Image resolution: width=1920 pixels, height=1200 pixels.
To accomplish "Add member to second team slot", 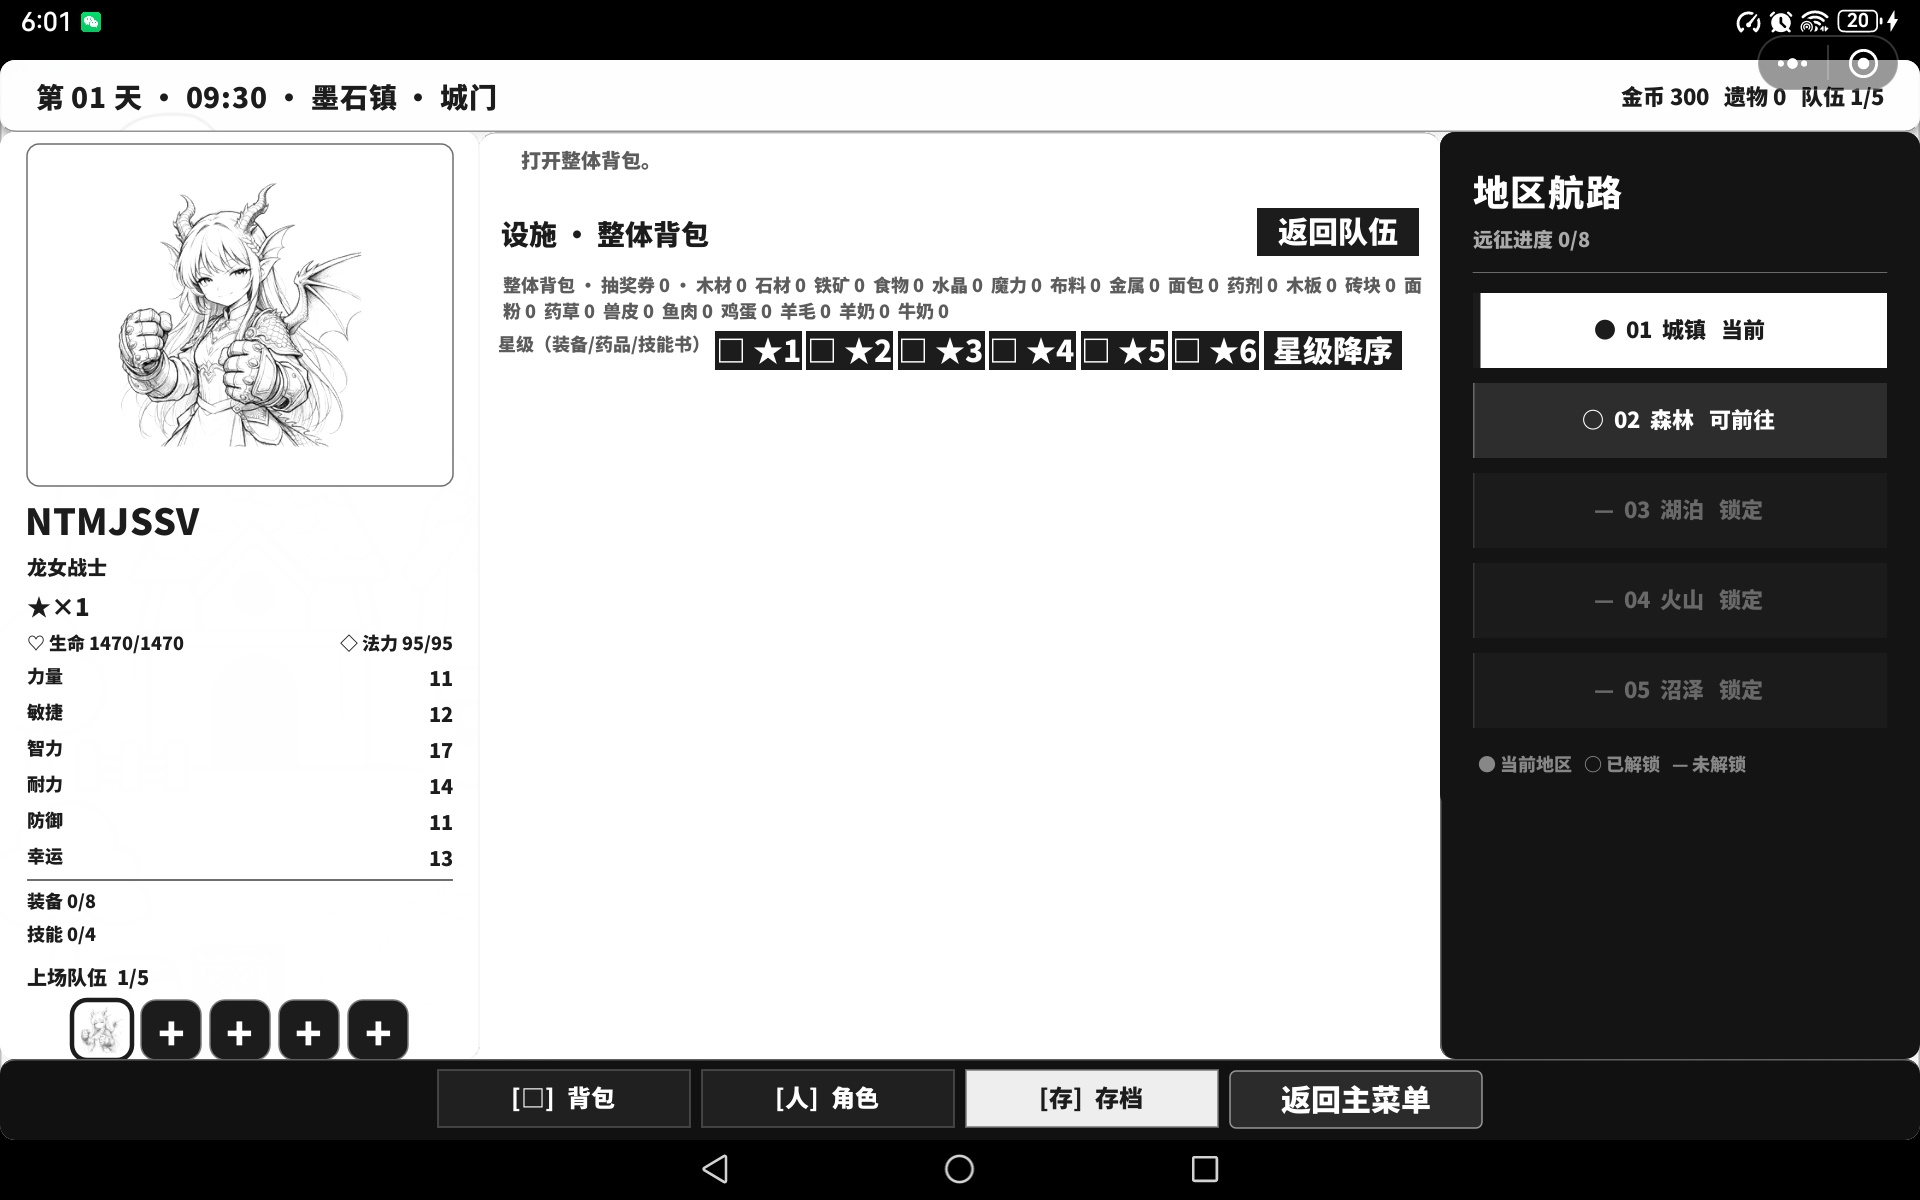I will tap(171, 1030).
